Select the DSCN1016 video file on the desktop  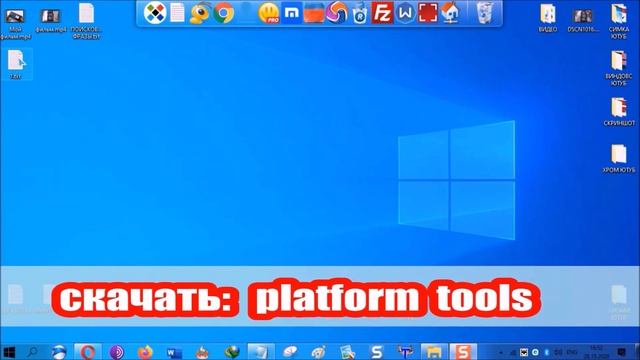pos(583,20)
